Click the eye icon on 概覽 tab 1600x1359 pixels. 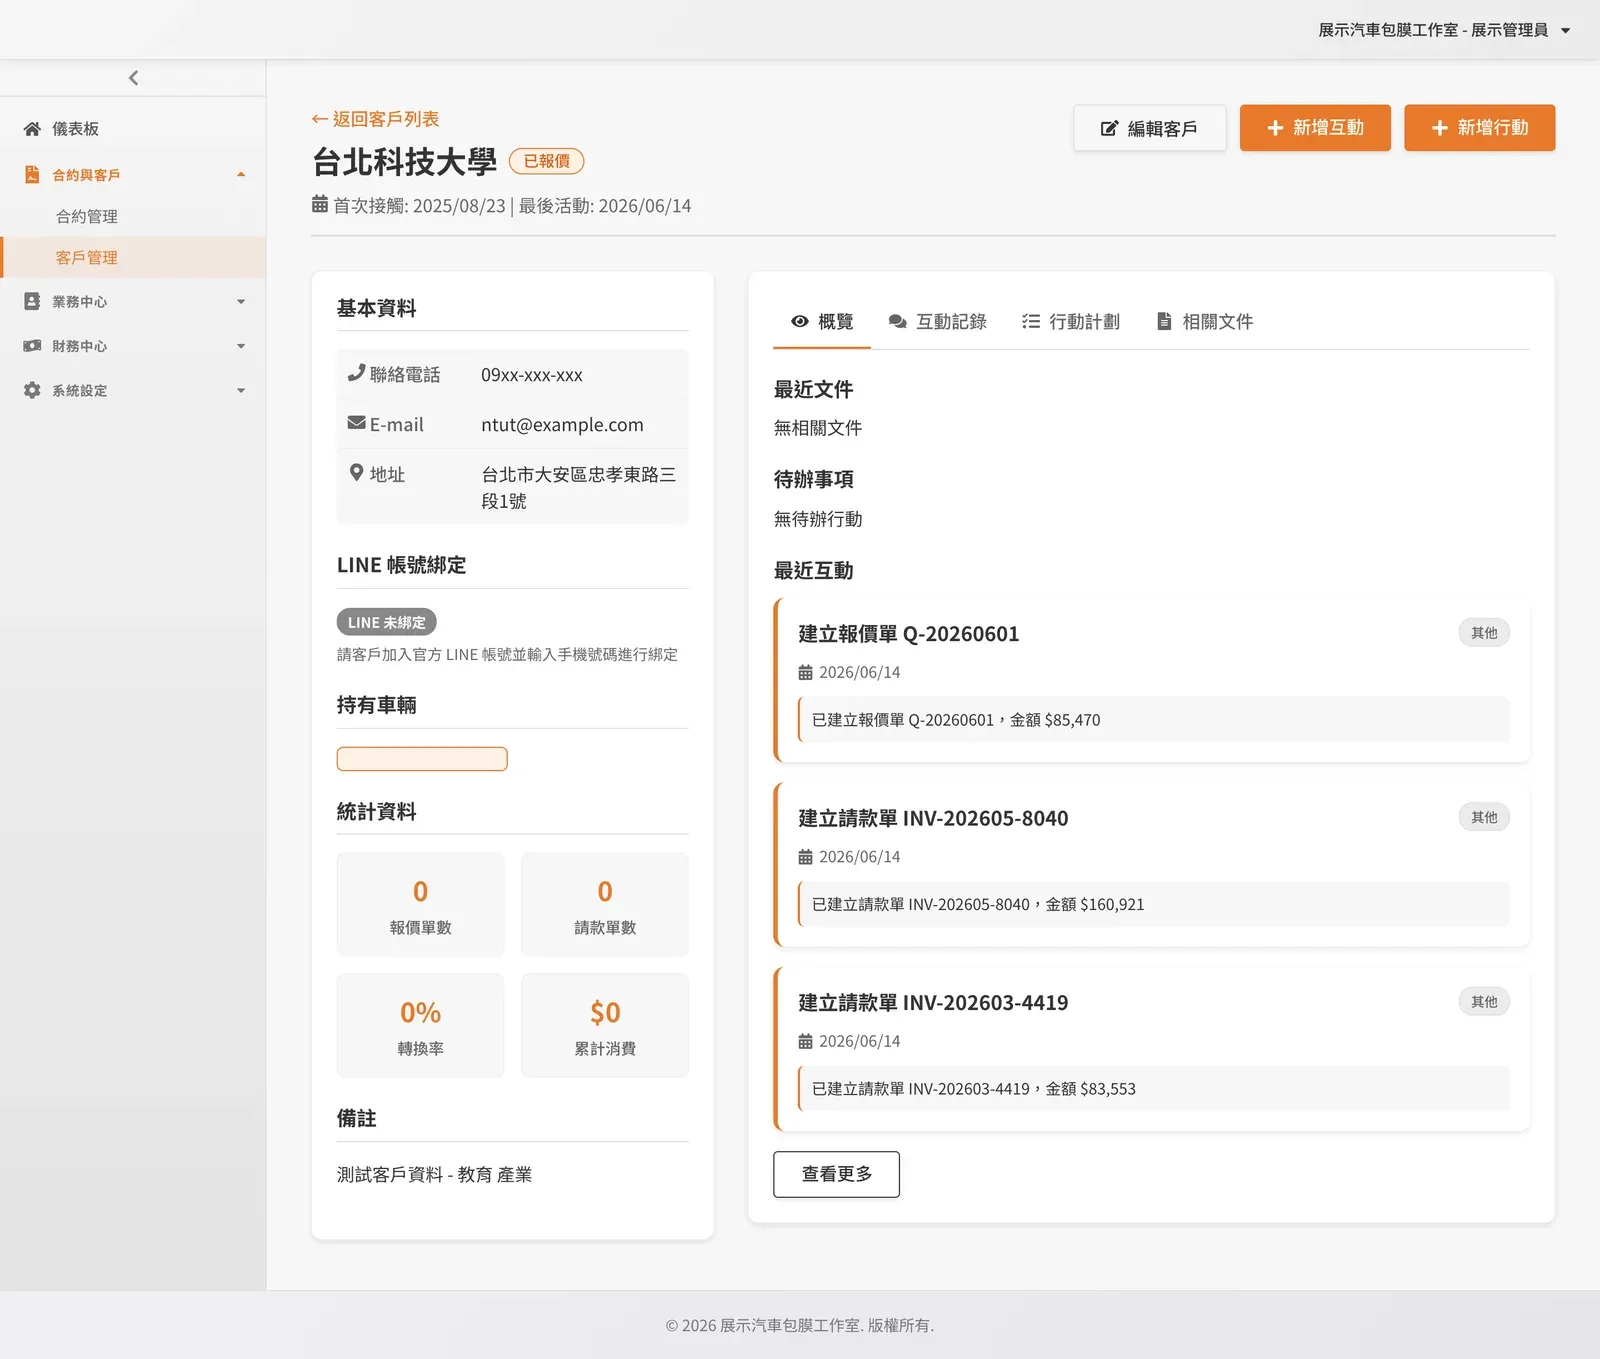(x=800, y=321)
